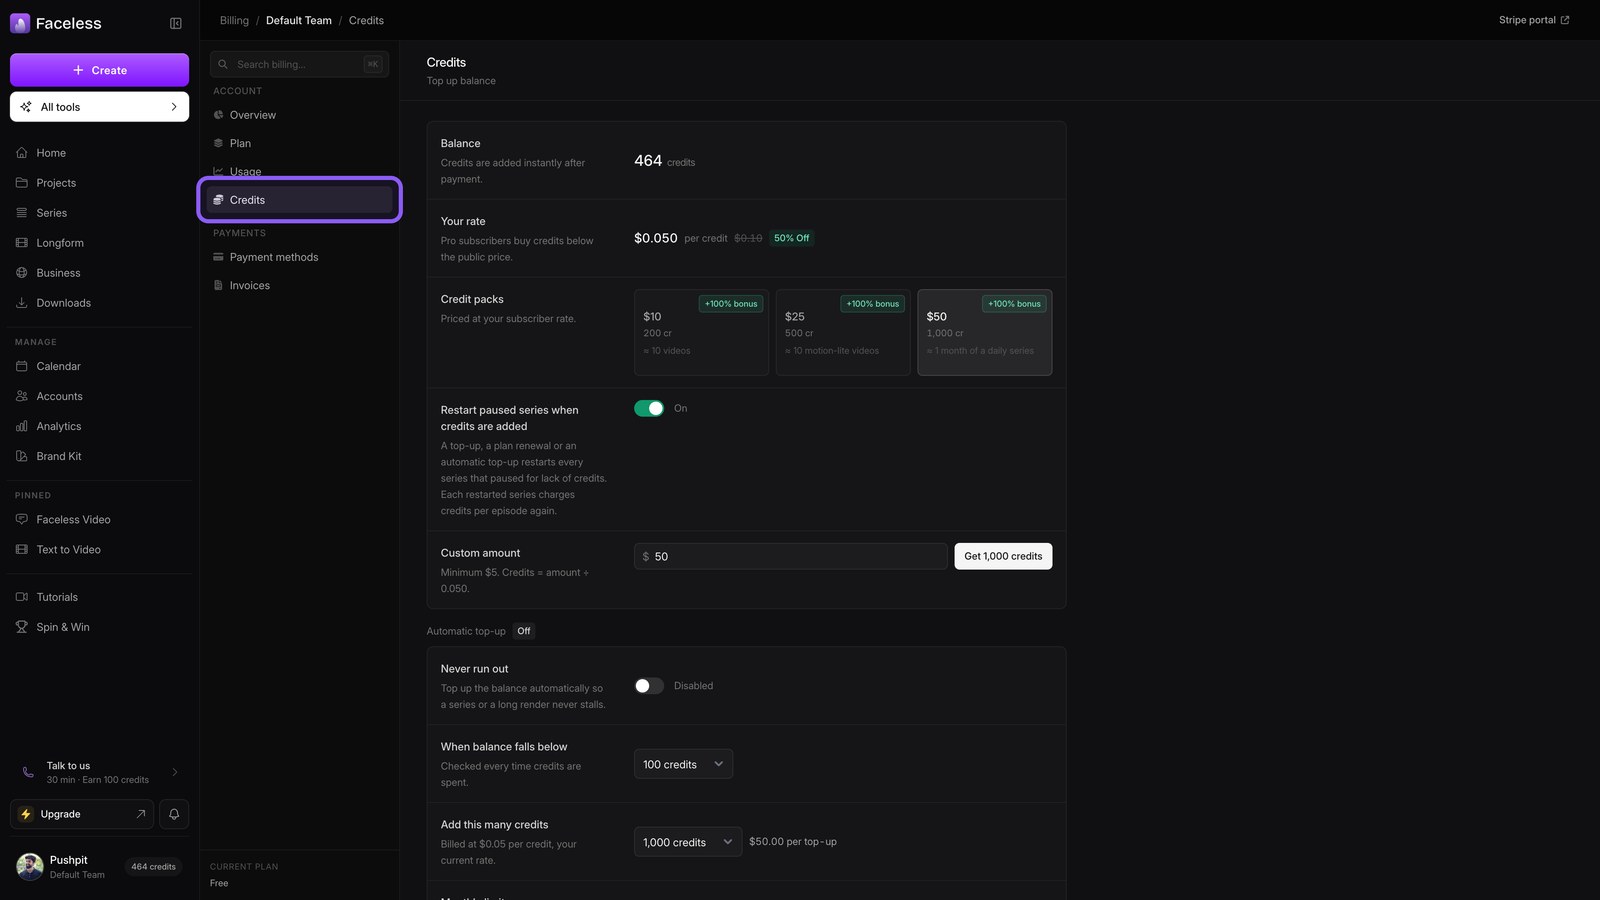
Task: Click the Downloads arrow icon
Action: (22, 303)
